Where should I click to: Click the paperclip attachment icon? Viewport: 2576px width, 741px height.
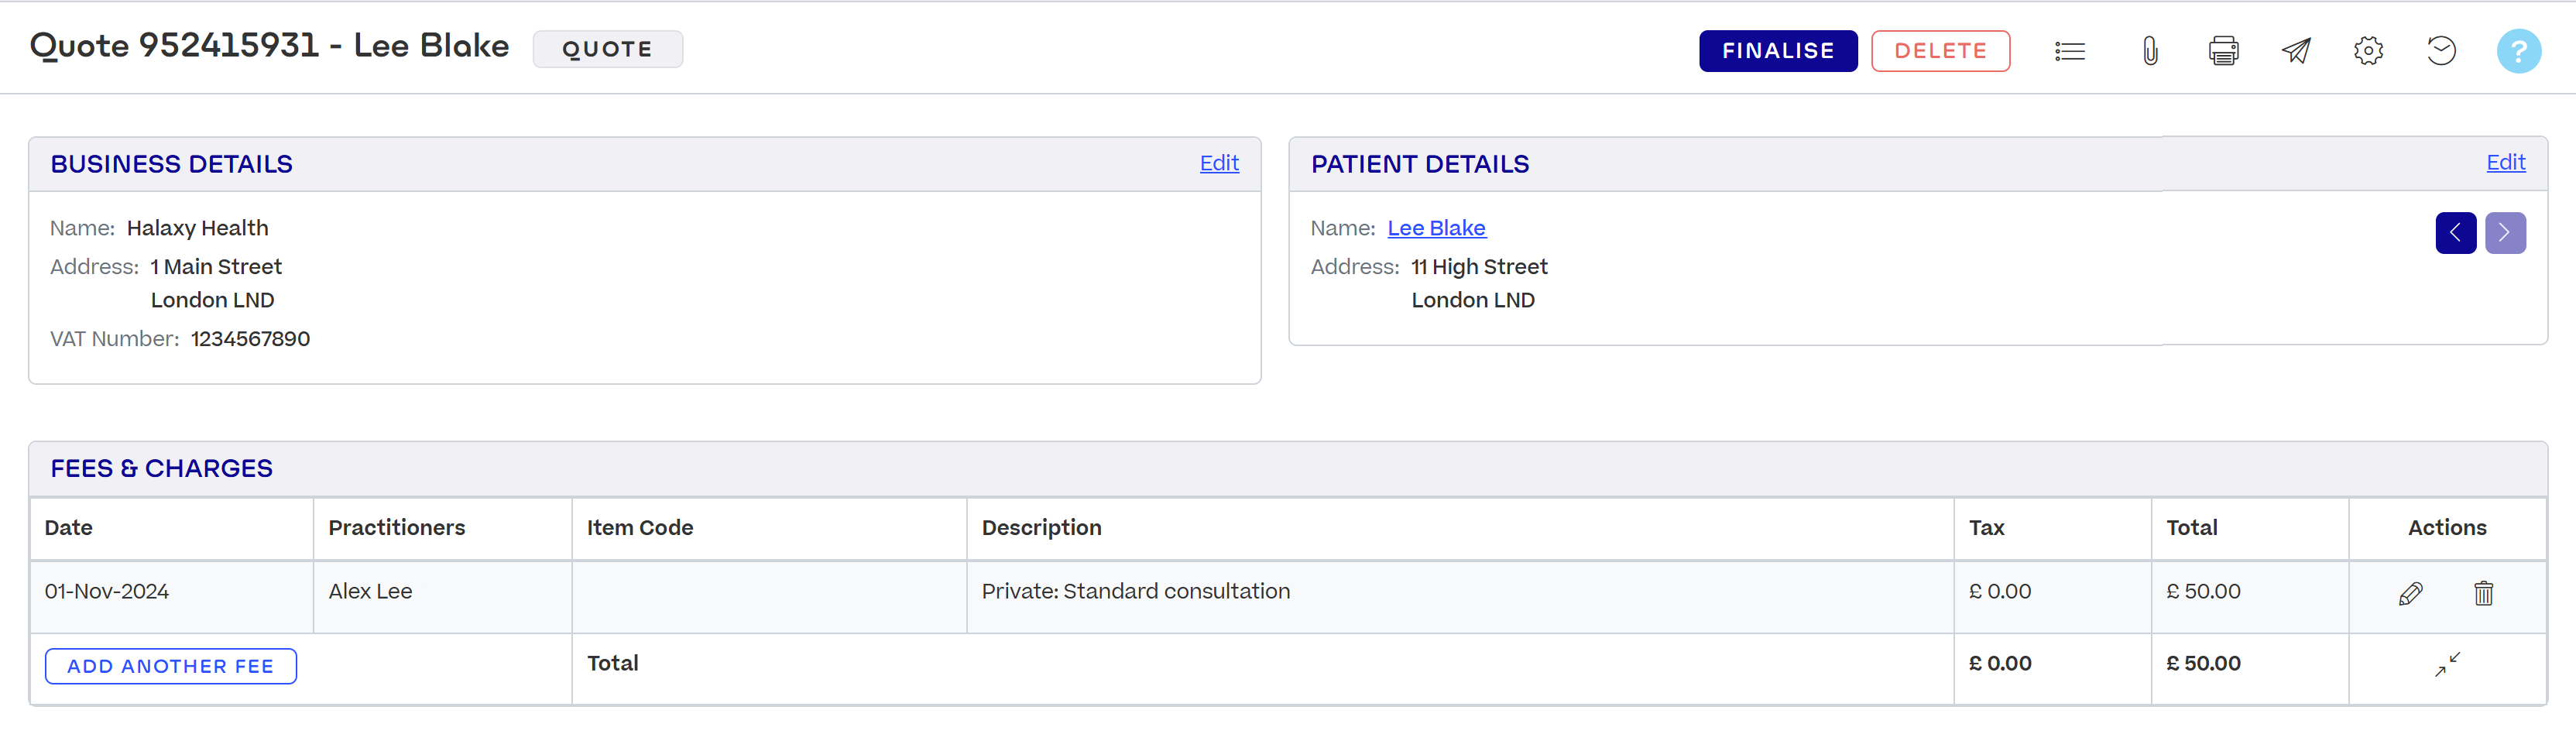[x=2149, y=51]
